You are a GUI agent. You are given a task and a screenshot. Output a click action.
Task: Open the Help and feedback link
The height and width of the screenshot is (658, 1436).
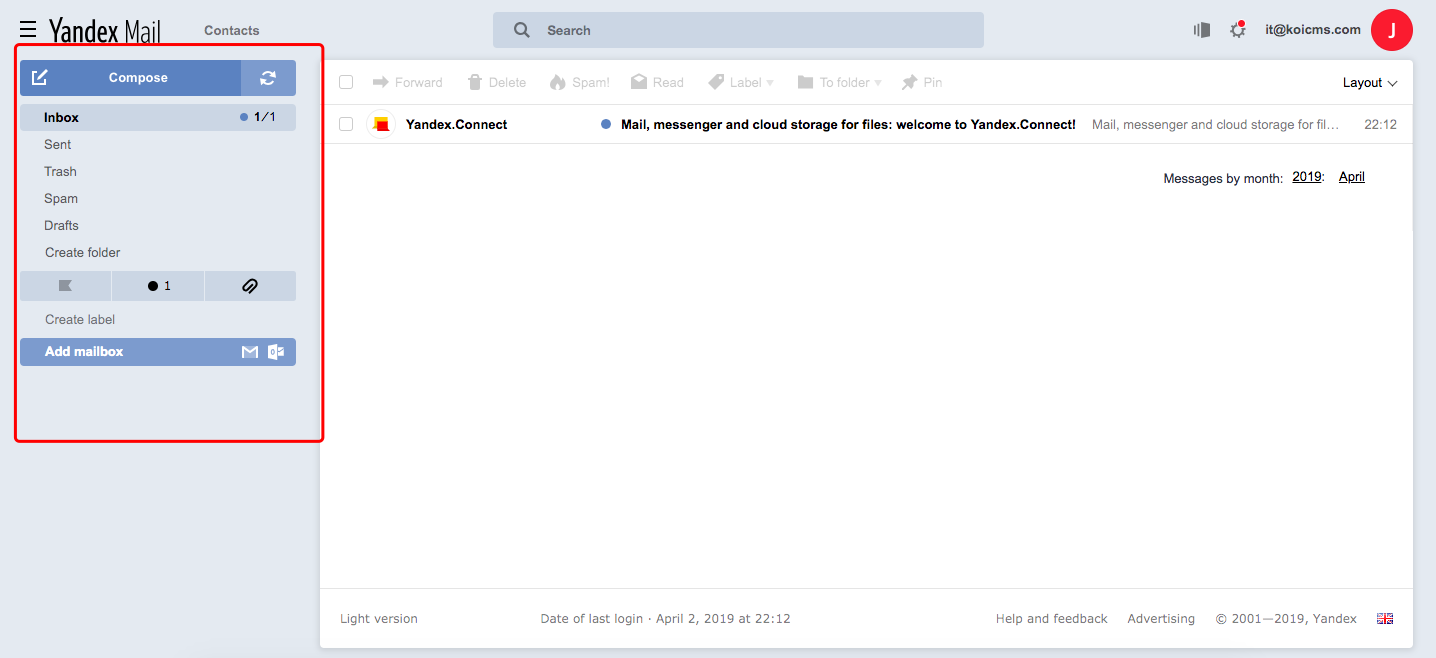1052,619
